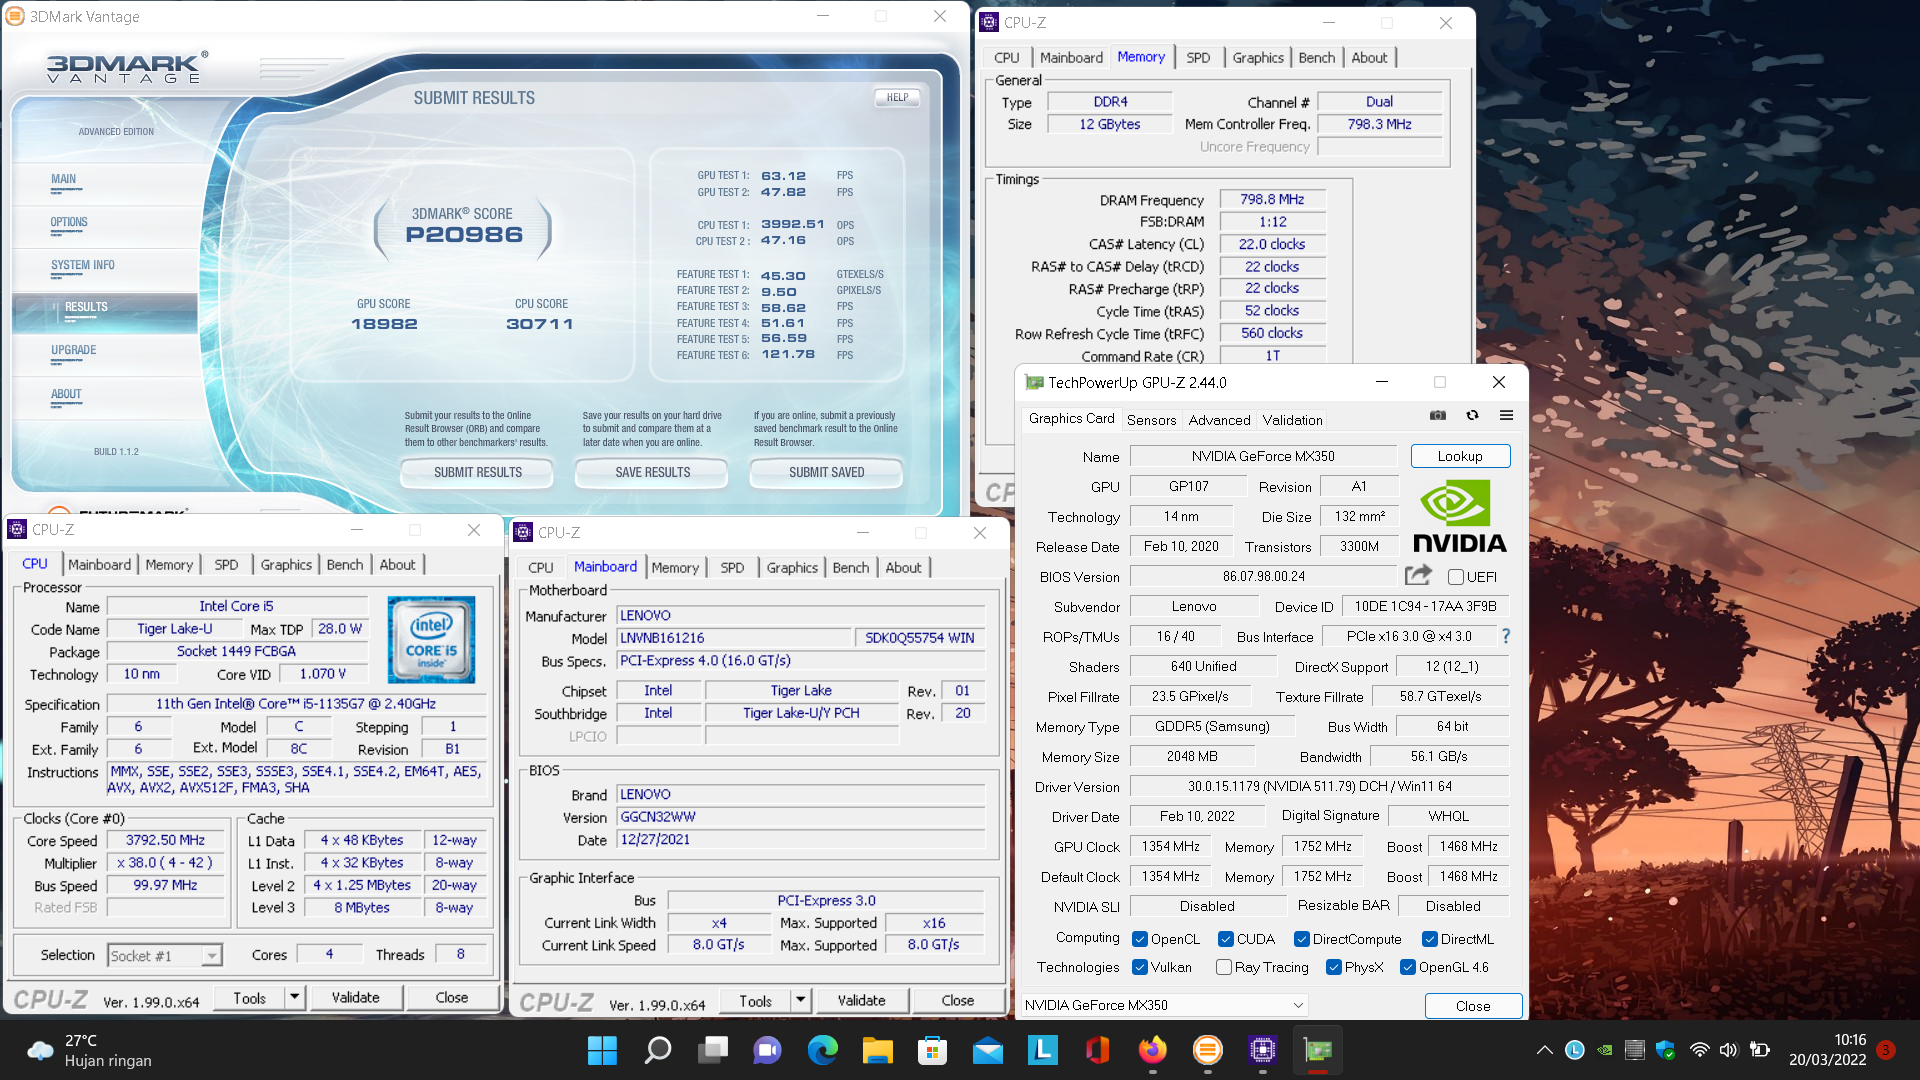
Task: Open OPTIONS in 3DMark sidebar
Action: click(69, 223)
